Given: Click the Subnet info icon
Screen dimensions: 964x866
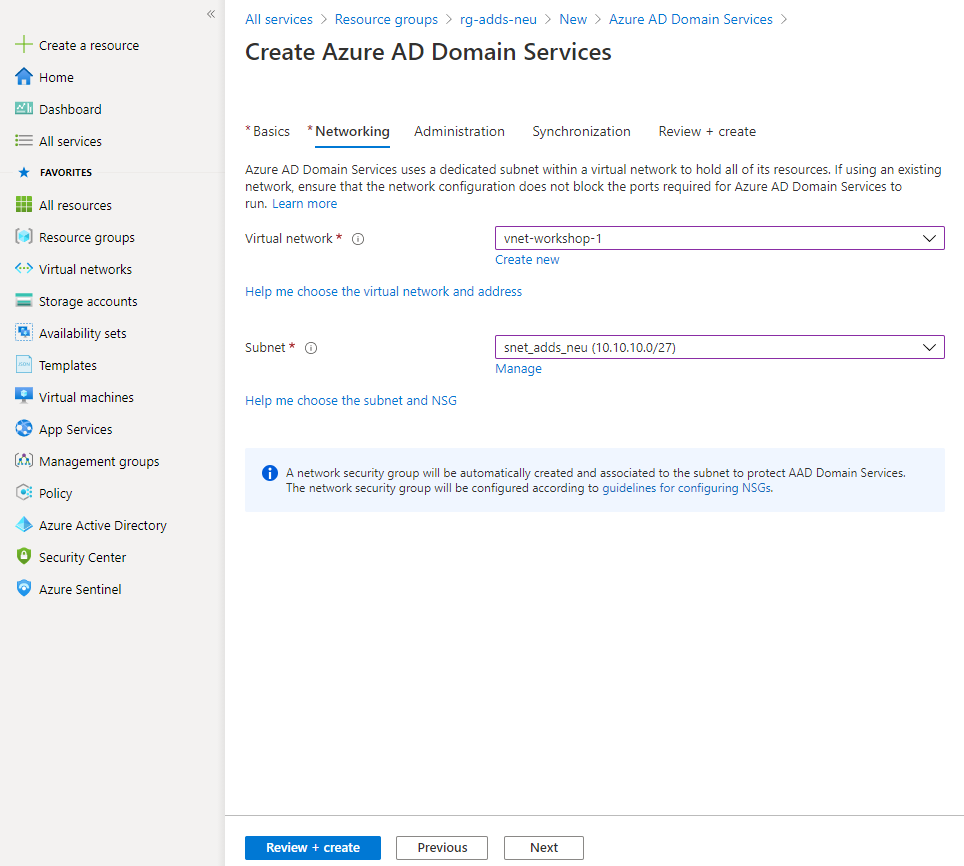Looking at the screenshot, I should (x=311, y=348).
